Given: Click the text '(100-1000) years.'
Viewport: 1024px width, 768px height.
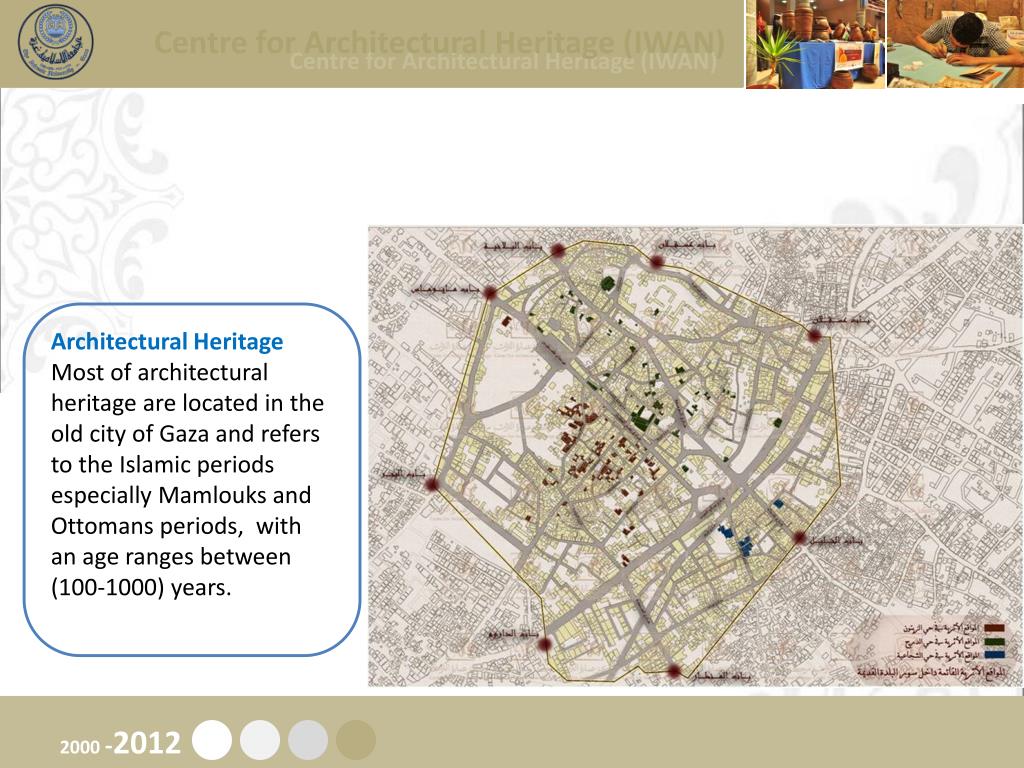Looking at the screenshot, I should point(141,588).
